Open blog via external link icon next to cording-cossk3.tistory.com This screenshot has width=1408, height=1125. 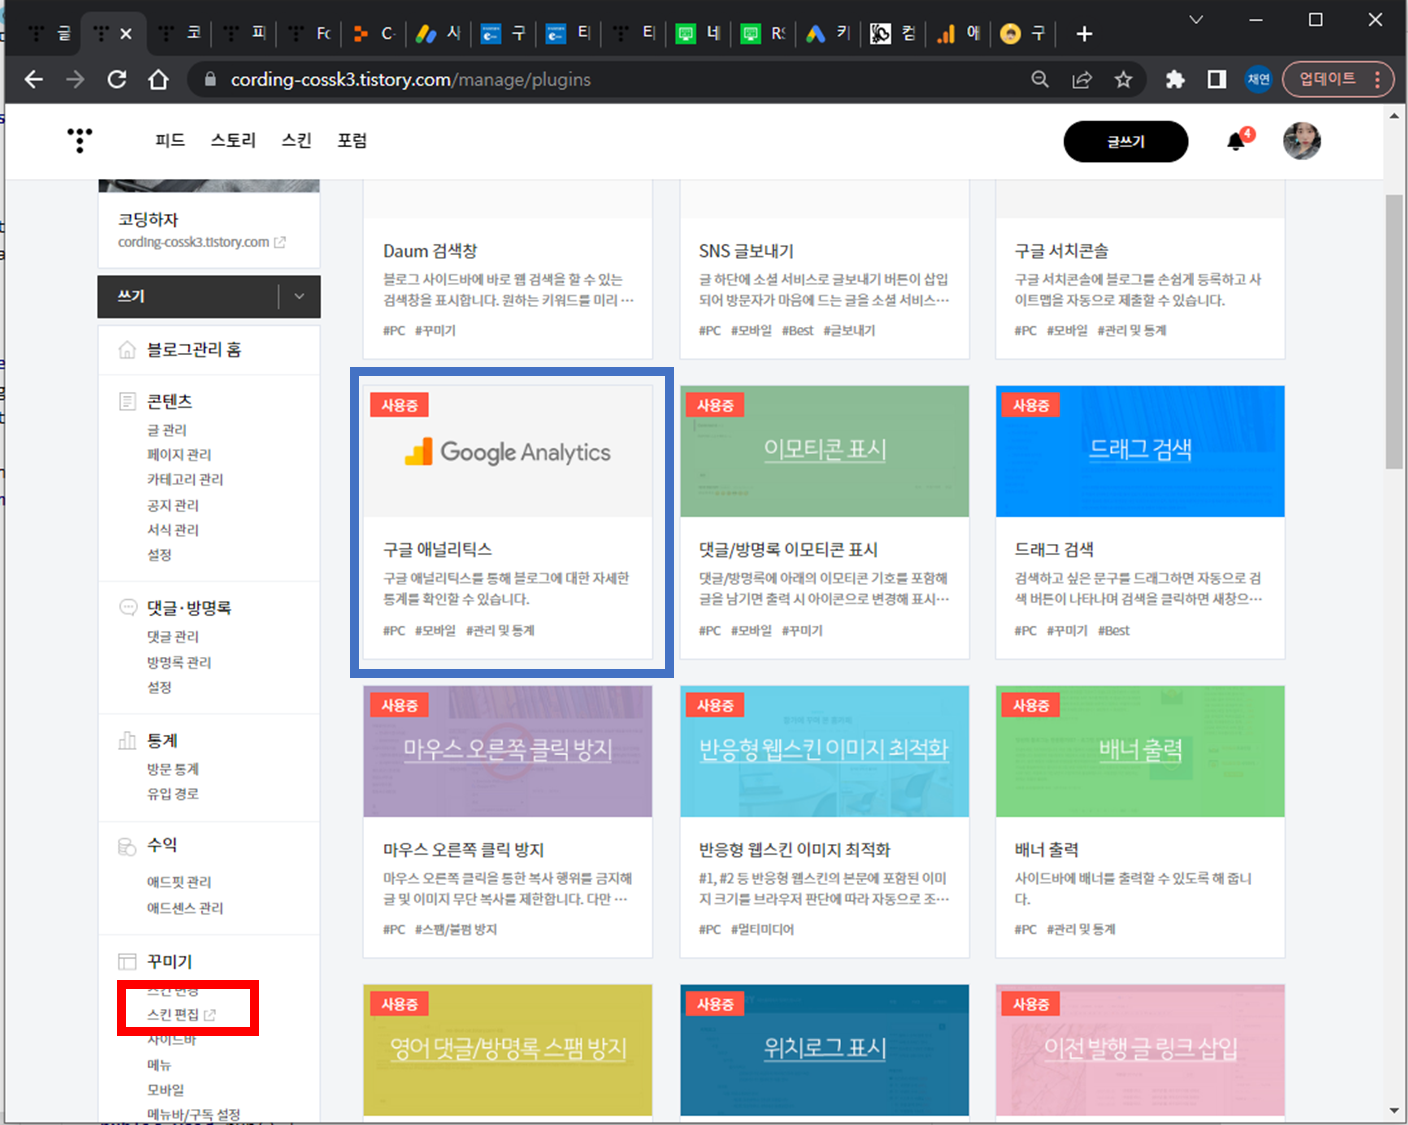pyautogui.click(x=280, y=242)
